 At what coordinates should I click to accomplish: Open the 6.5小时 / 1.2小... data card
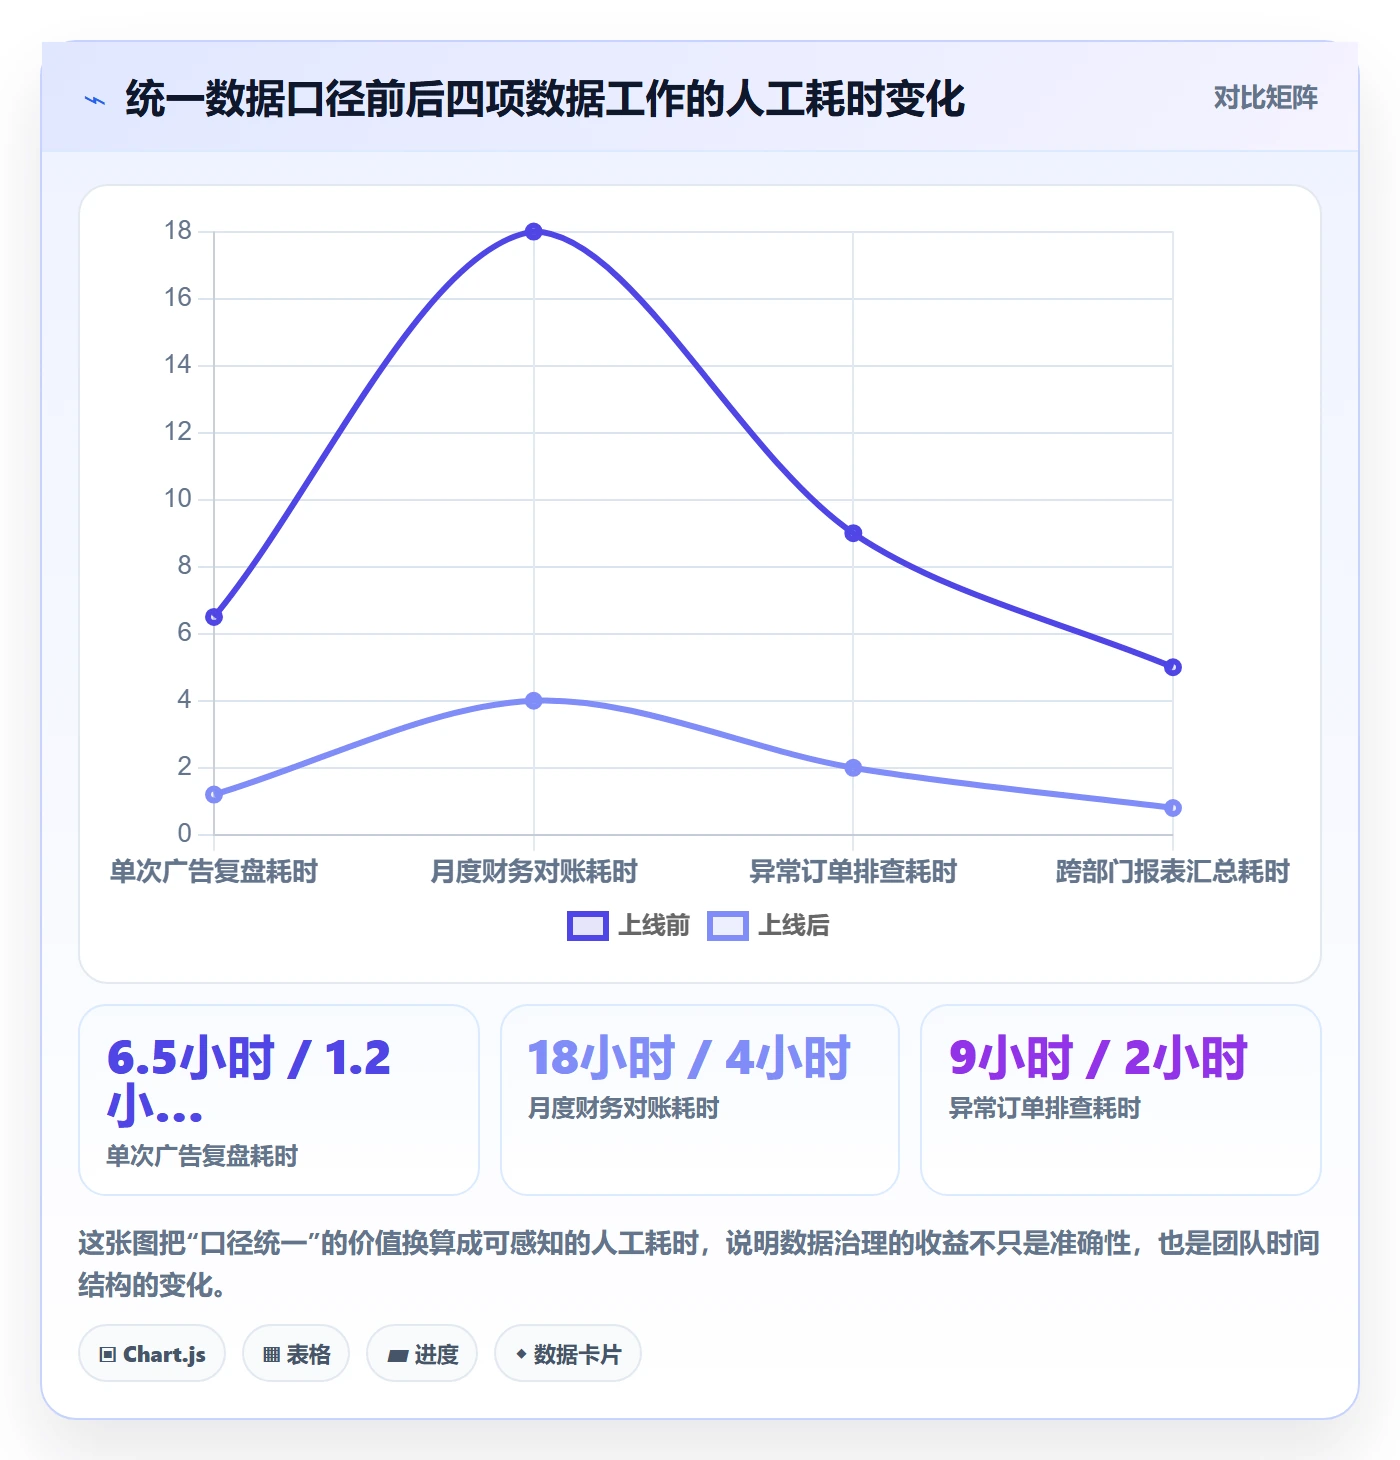pyautogui.click(x=279, y=1100)
